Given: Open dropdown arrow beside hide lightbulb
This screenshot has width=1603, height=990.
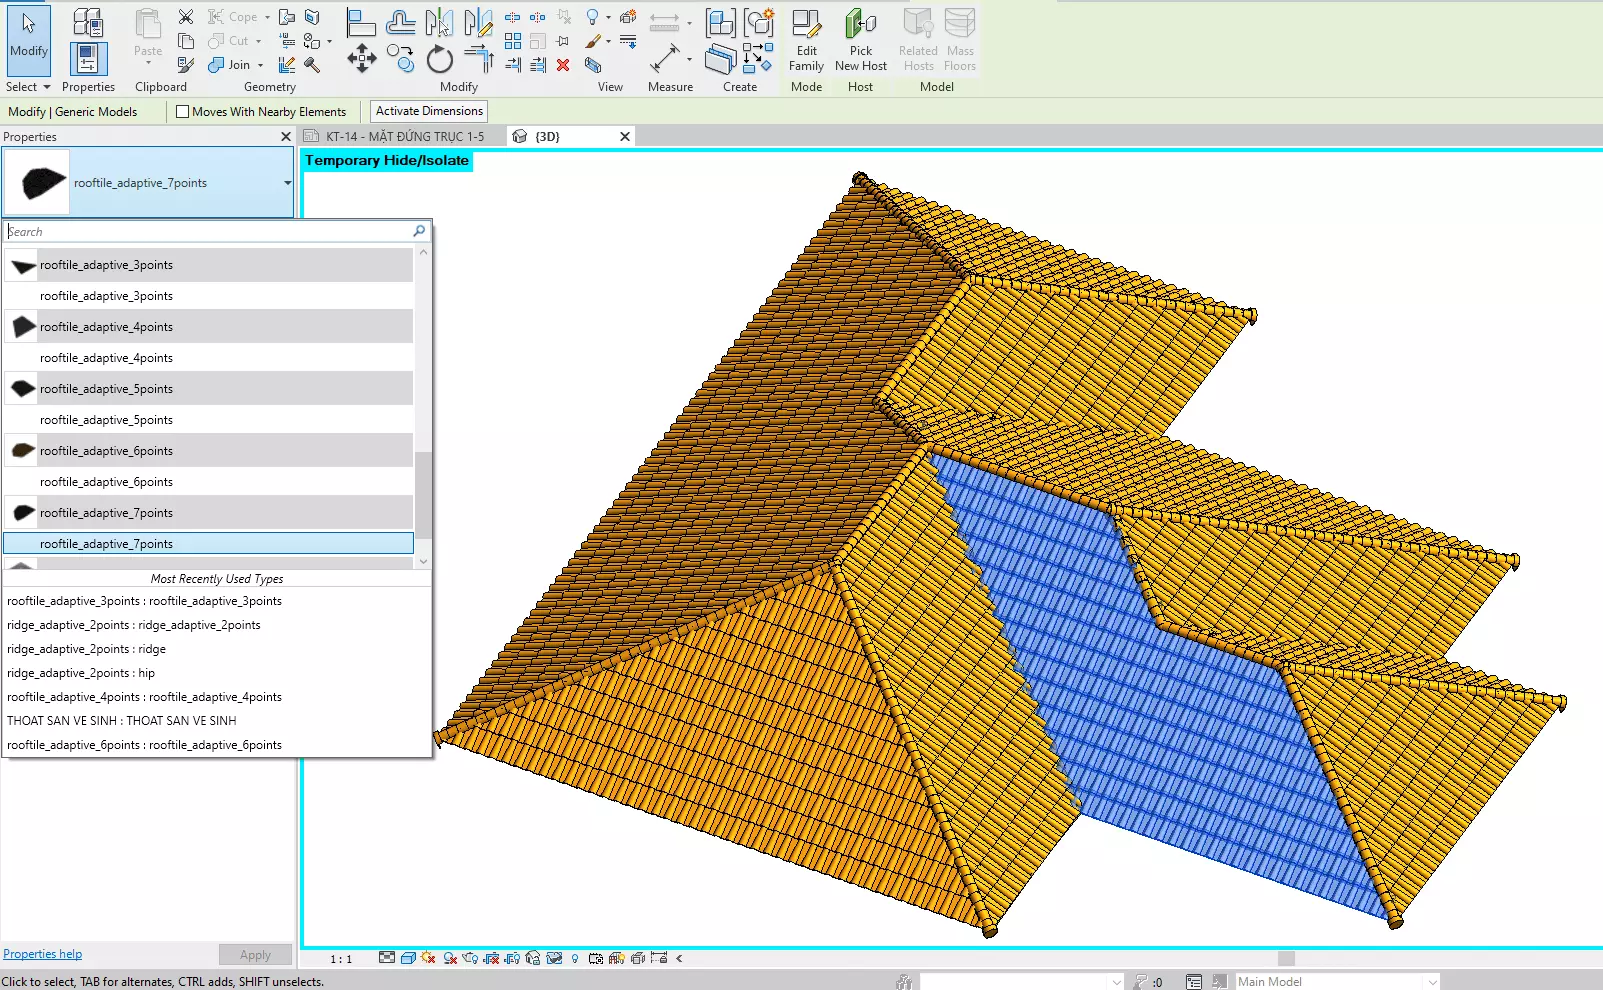Looking at the screenshot, I should click(x=608, y=17).
